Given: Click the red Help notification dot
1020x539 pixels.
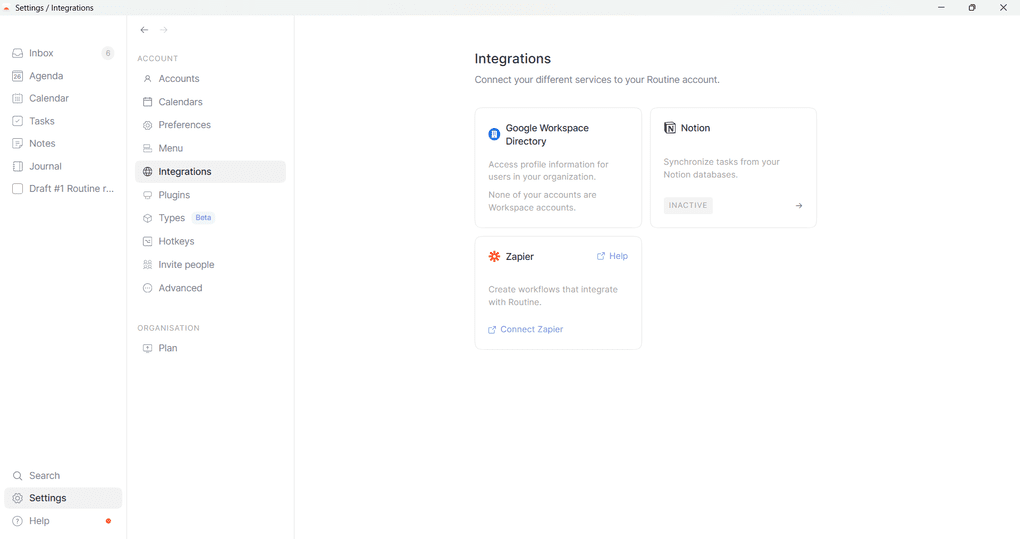Looking at the screenshot, I should coord(109,521).
